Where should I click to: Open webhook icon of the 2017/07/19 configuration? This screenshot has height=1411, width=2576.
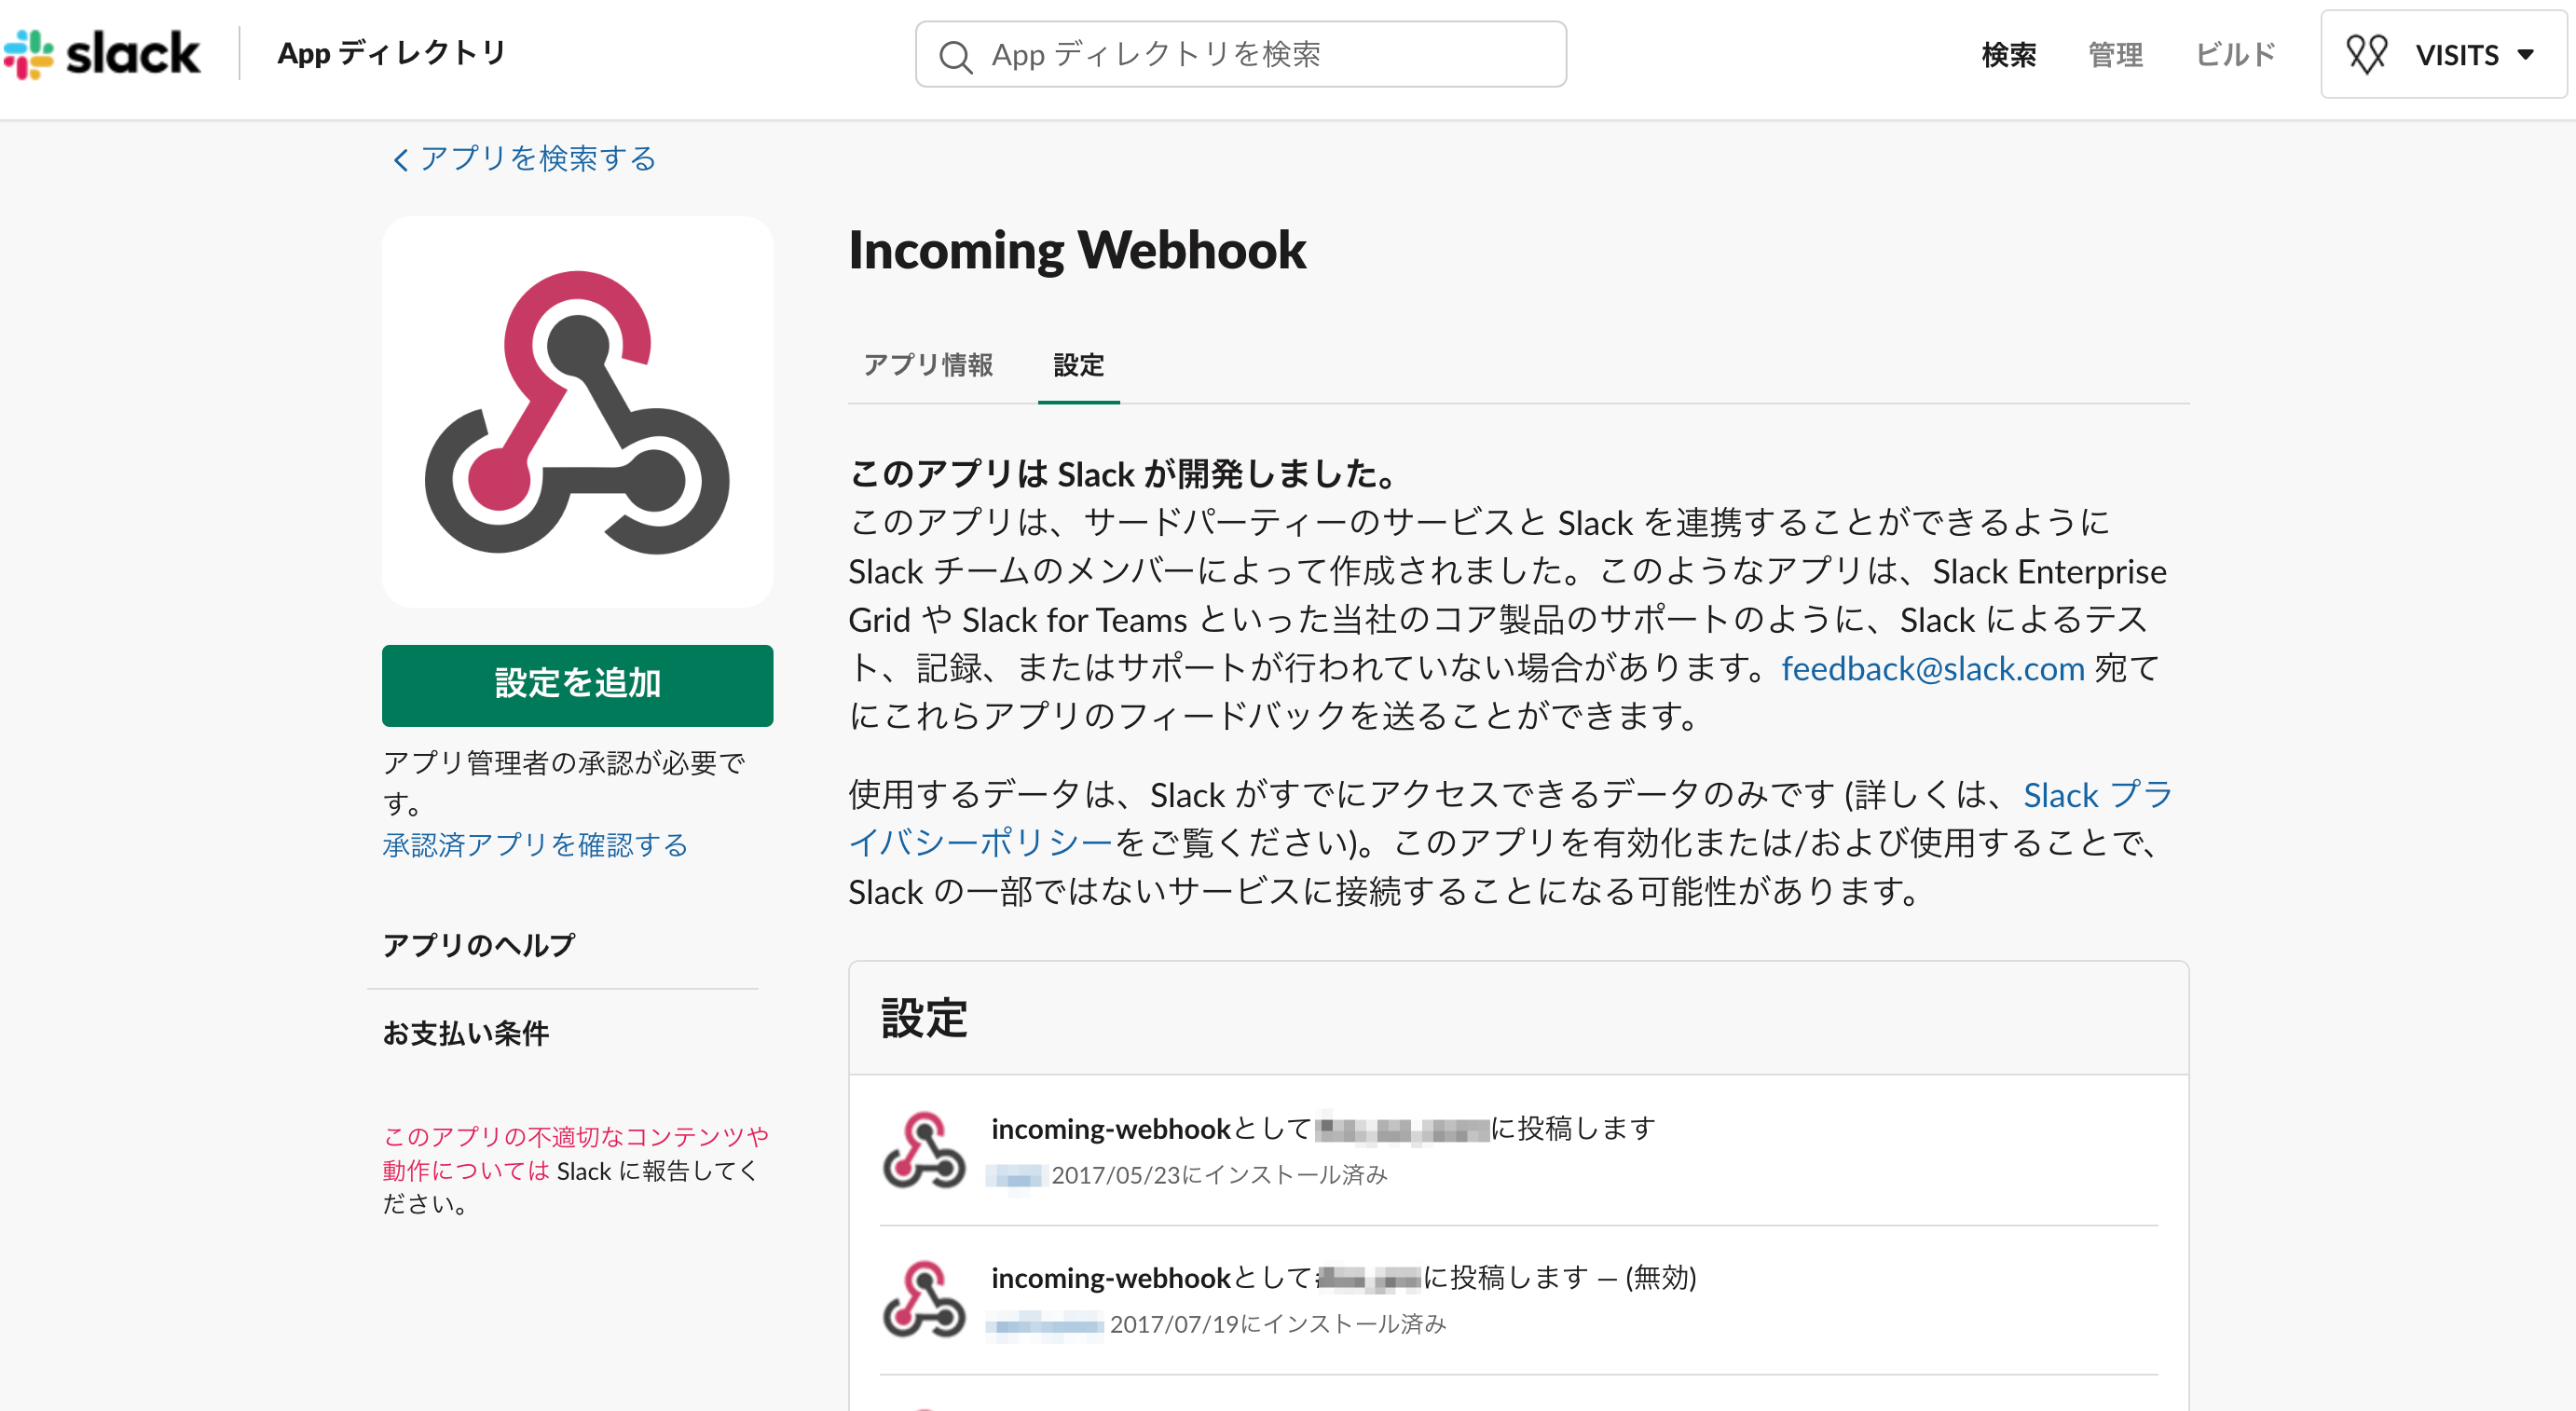point(924,1299)
